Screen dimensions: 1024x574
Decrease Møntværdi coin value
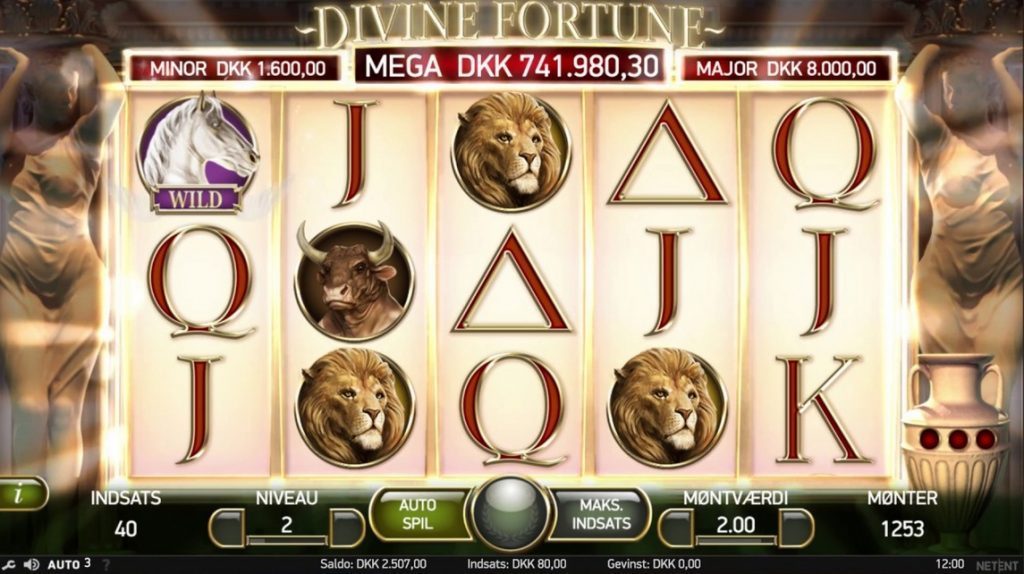click(676, 528)
